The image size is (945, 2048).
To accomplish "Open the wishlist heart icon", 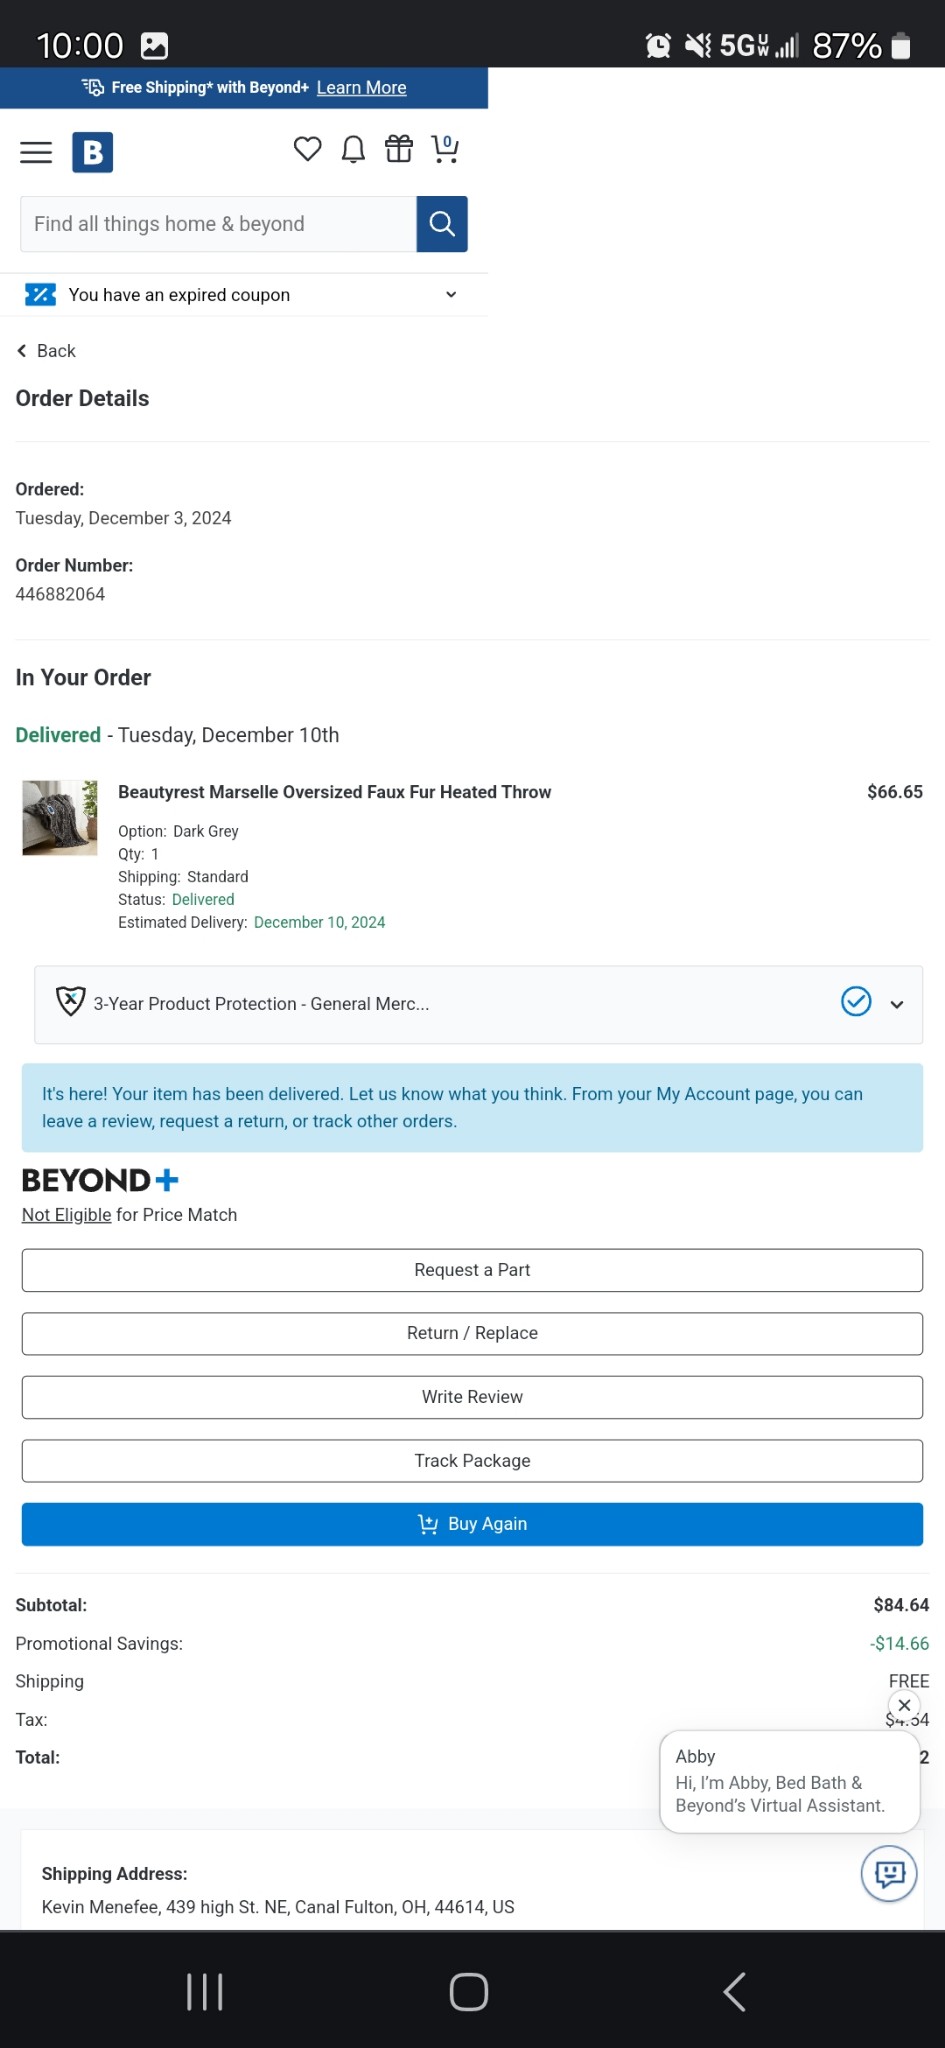I will pyautogui.click(x=307, y=149).
